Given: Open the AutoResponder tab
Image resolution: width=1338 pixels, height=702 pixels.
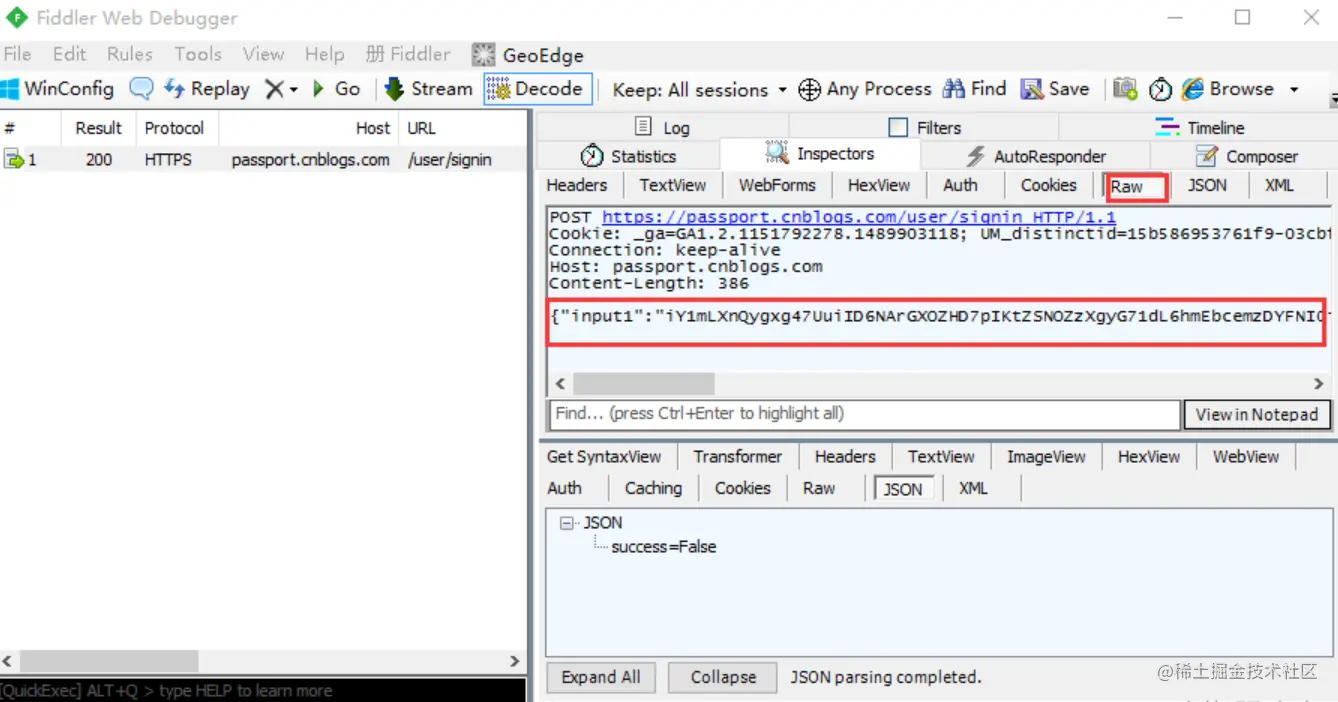Looking at the screenshot, I should pyautogui.click(x=1036, y=156).
